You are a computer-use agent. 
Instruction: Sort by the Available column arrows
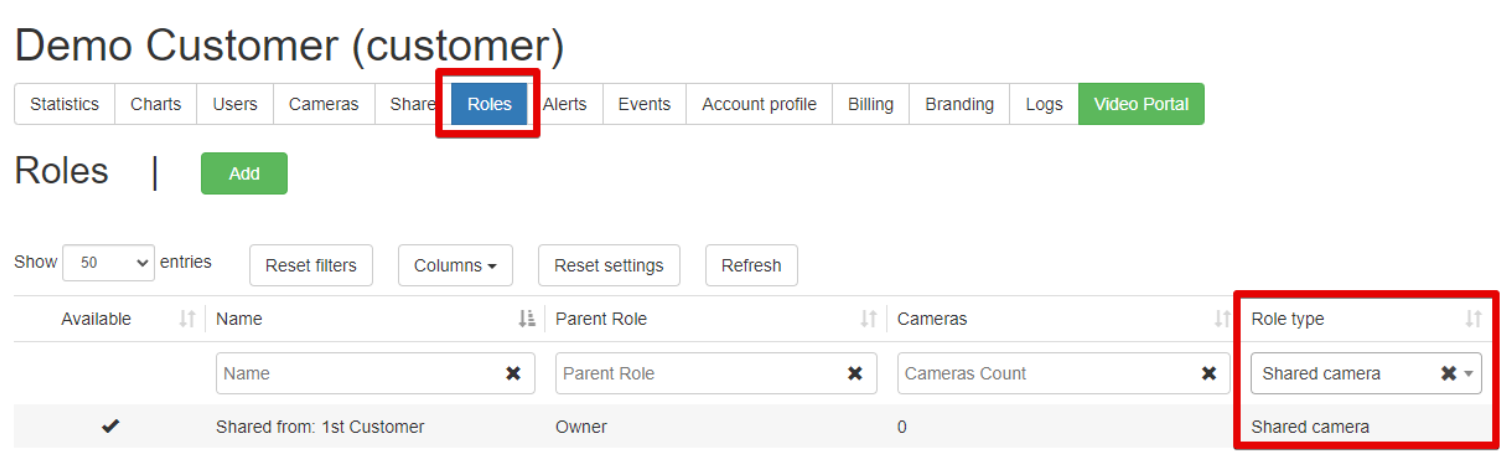(187, 319)
